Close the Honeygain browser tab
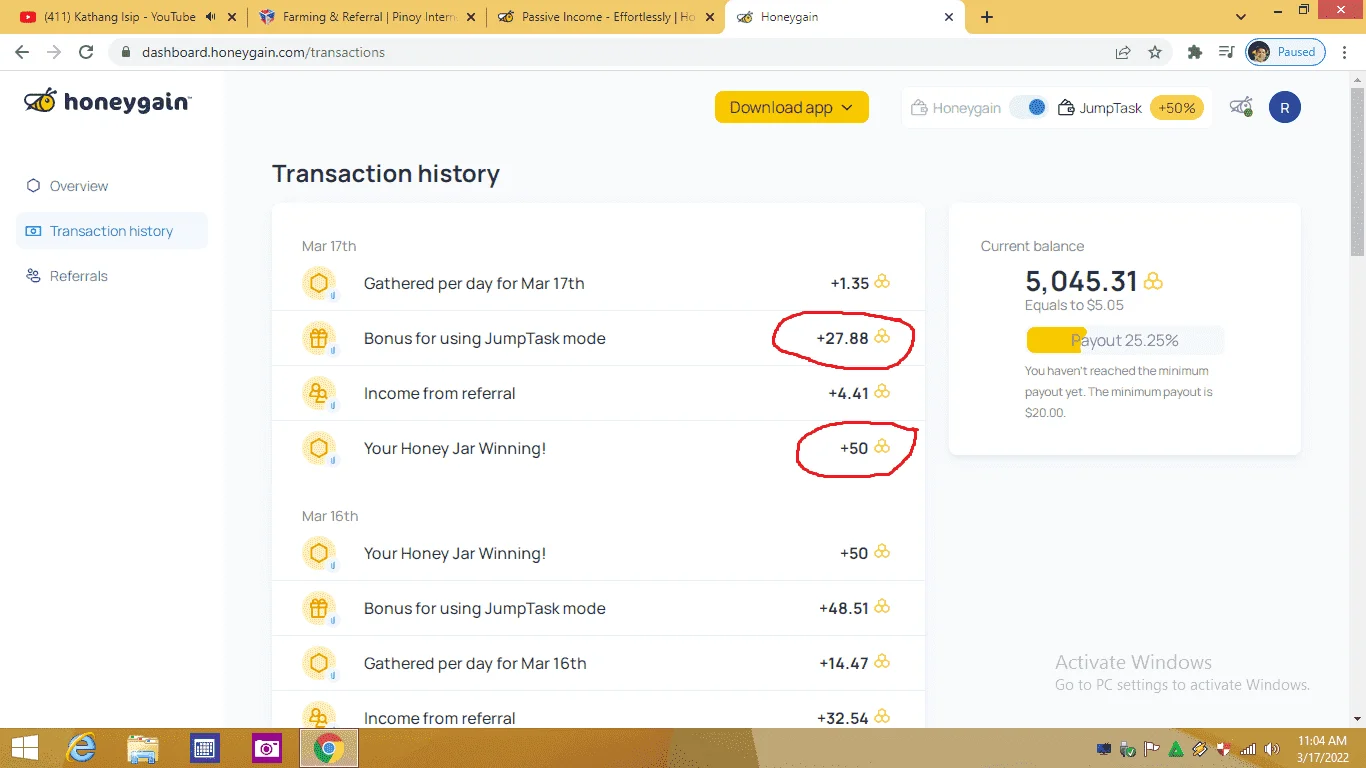 (947, 17)
